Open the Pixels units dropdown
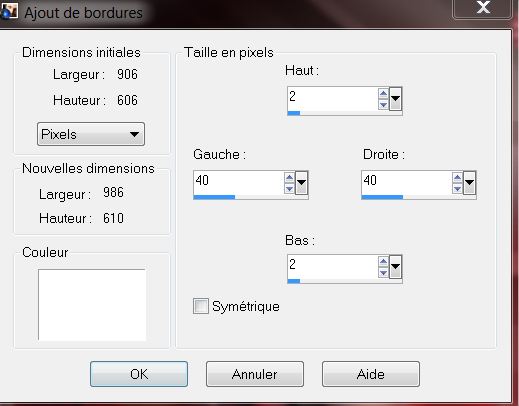This screenshot has height=406, width=519. pyautogui.click(x=91, y=134)
